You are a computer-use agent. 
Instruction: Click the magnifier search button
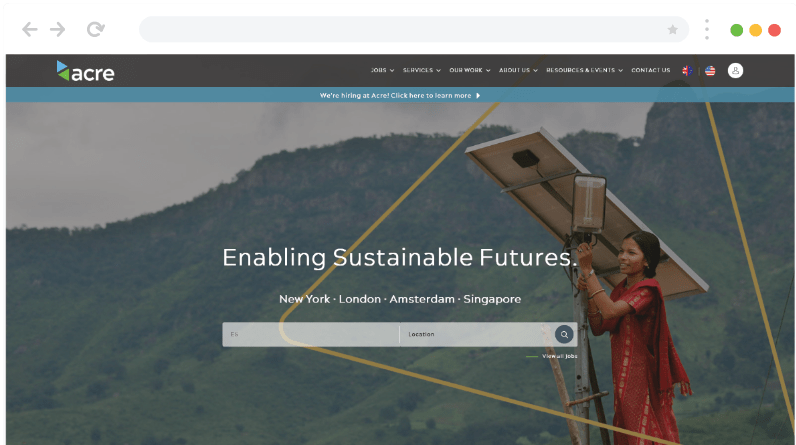pyautogui.click(x=564, y=334)
